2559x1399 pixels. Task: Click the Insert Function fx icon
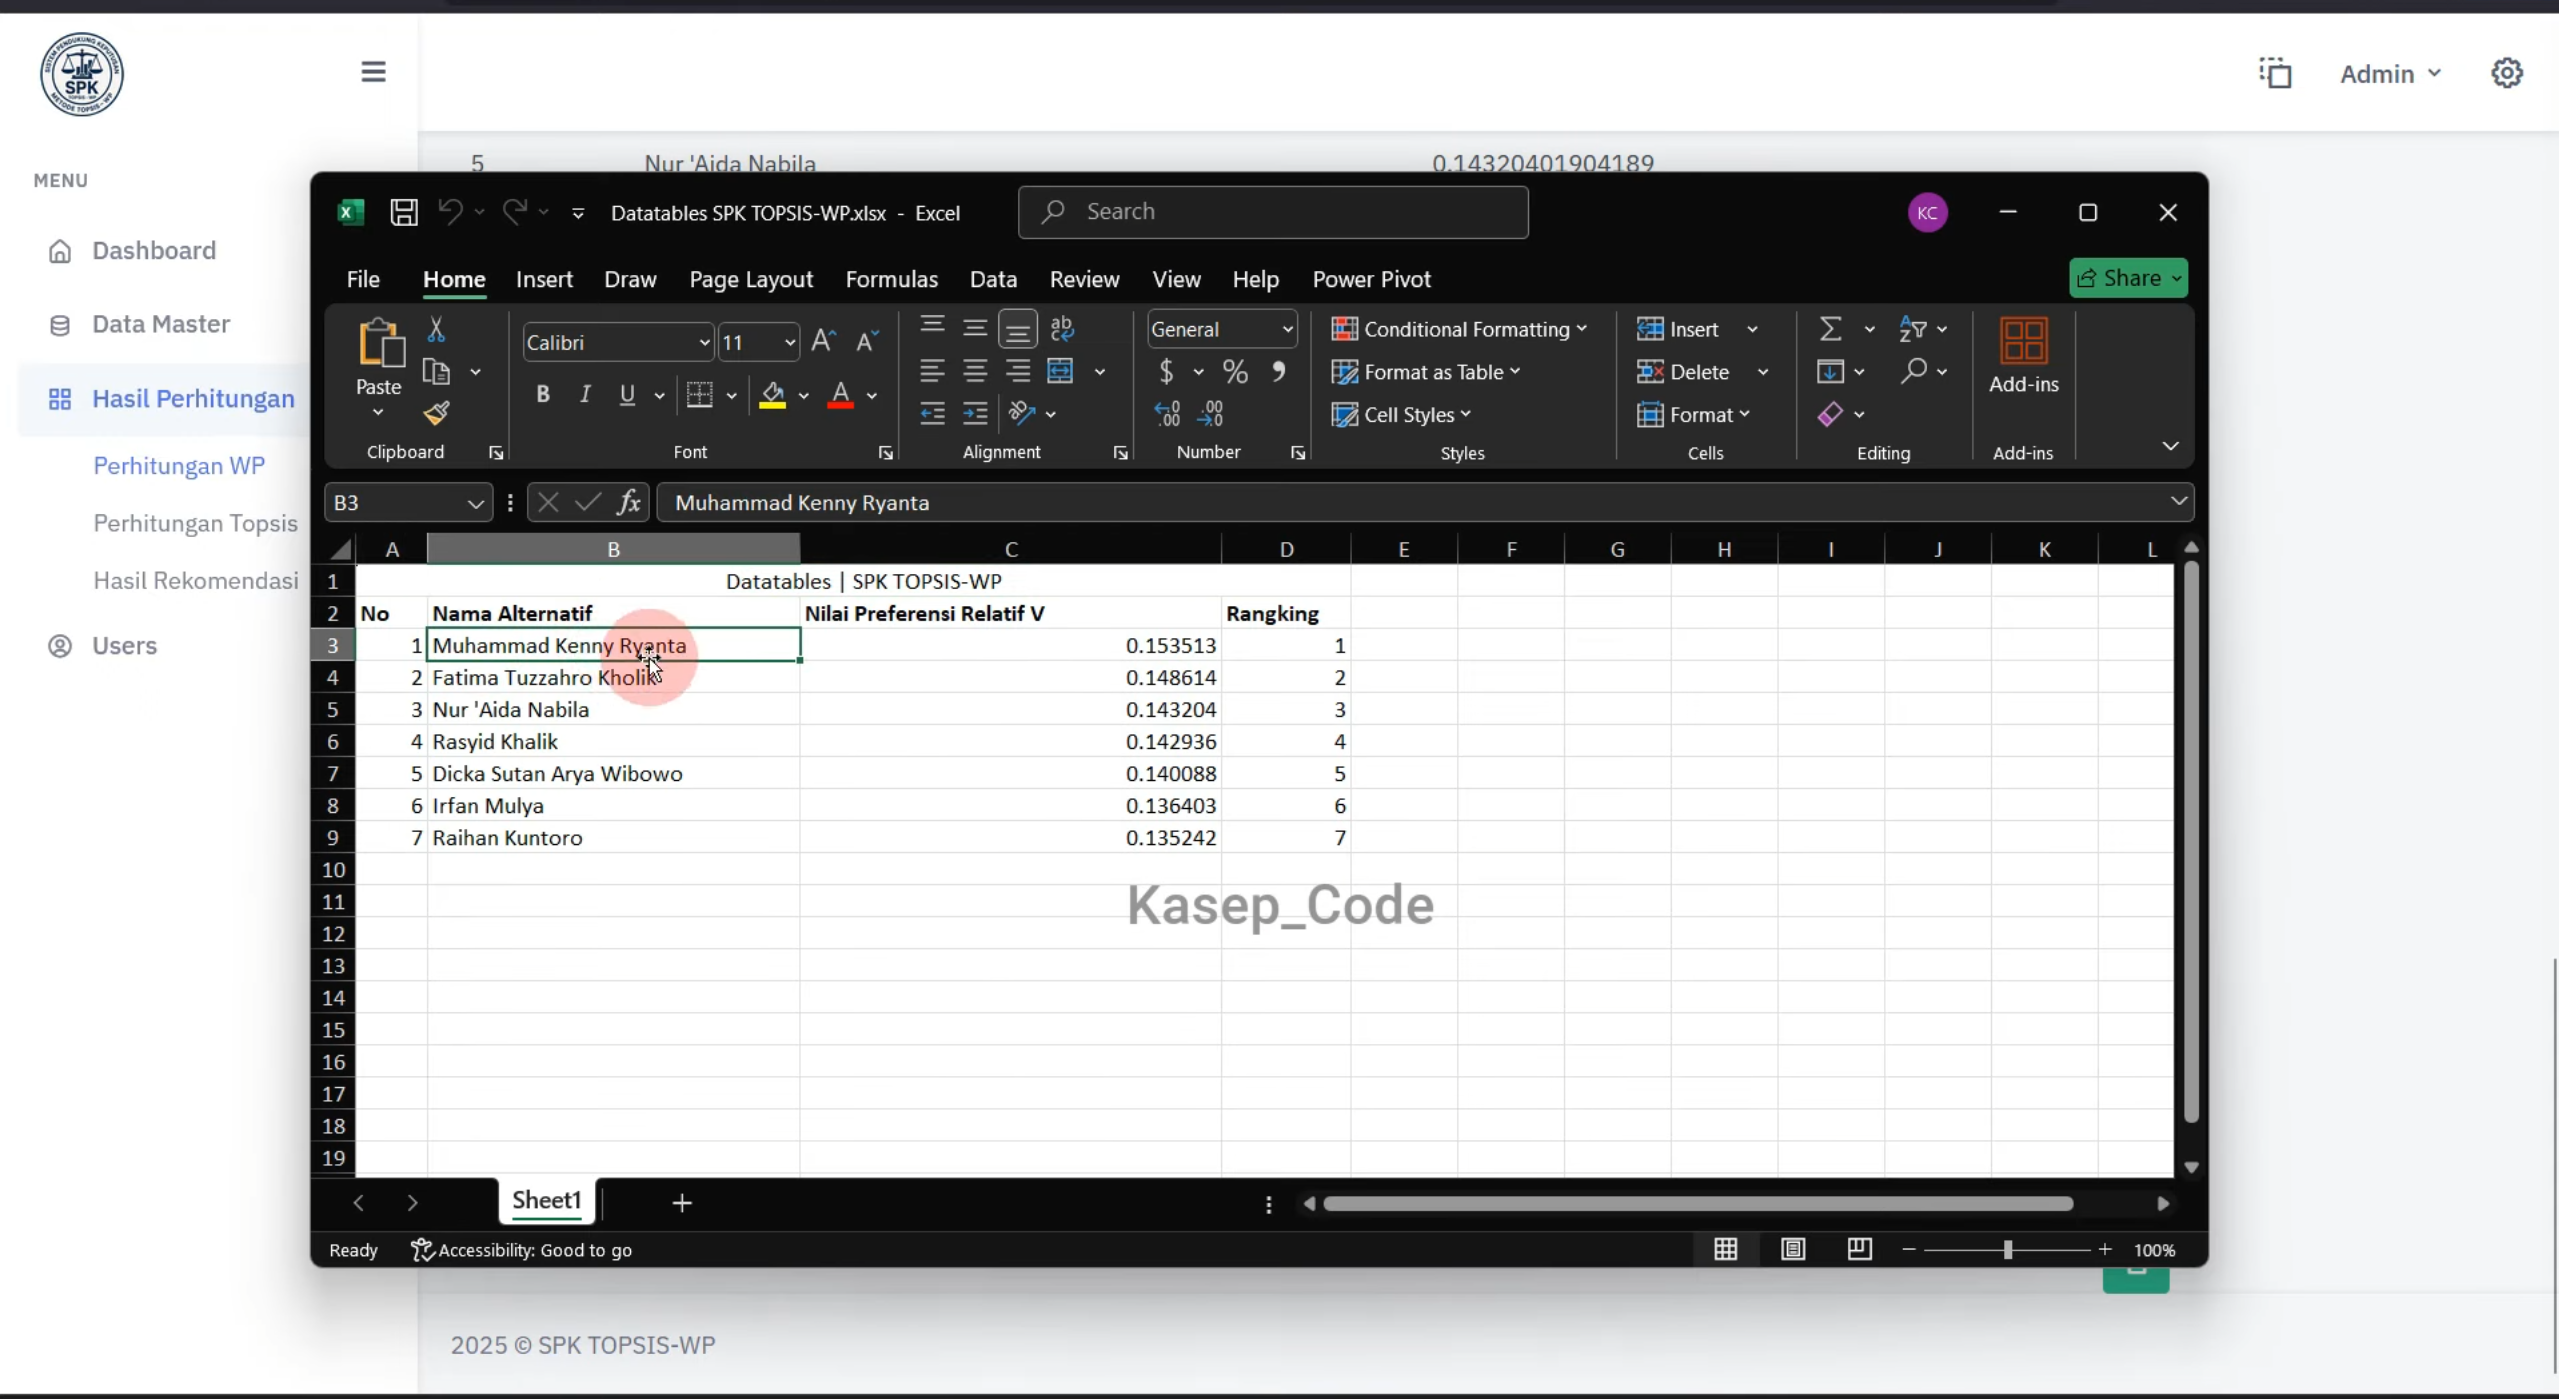(x=628, y=502)
